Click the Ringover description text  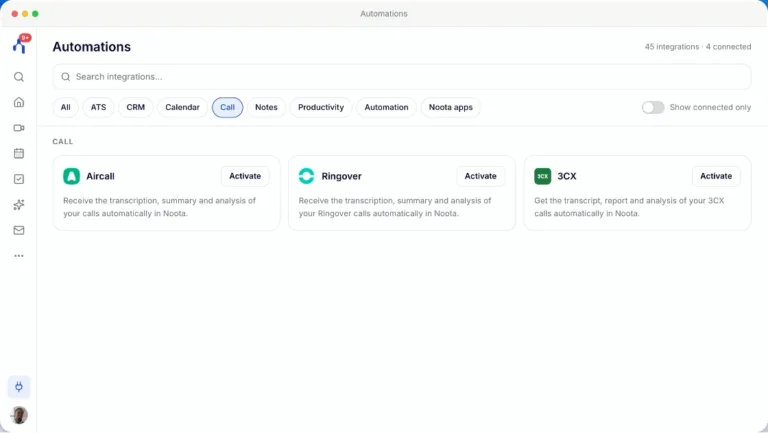pos(395,207)
